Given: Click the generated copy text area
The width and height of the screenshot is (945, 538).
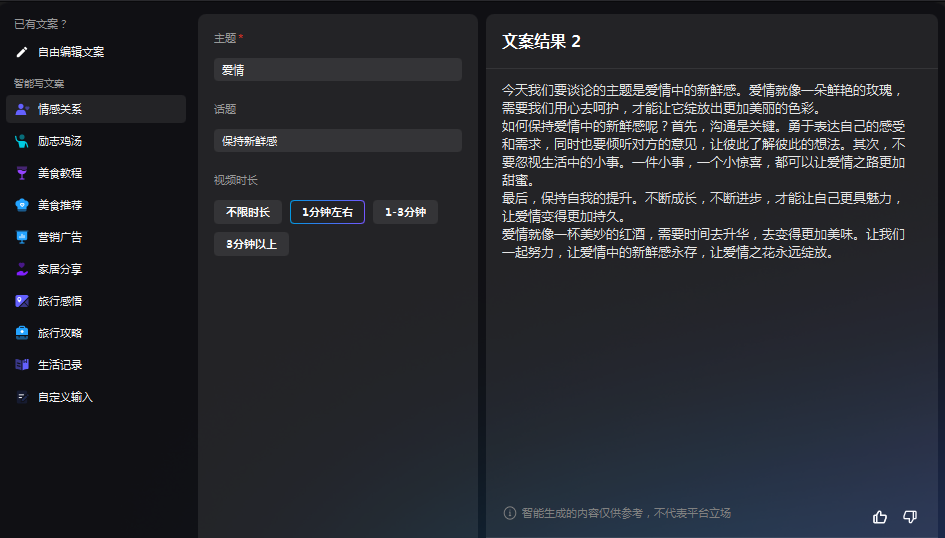Looking at the screenshot, I should click(x=703, y=171).
